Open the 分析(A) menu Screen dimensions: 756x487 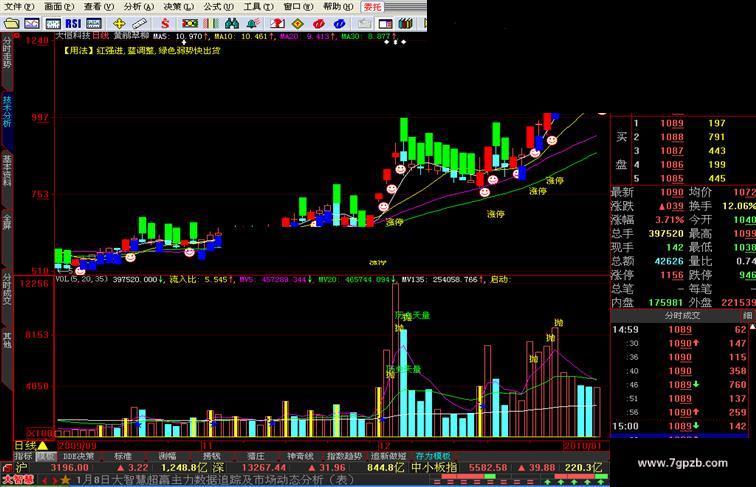tap(138, 7)
